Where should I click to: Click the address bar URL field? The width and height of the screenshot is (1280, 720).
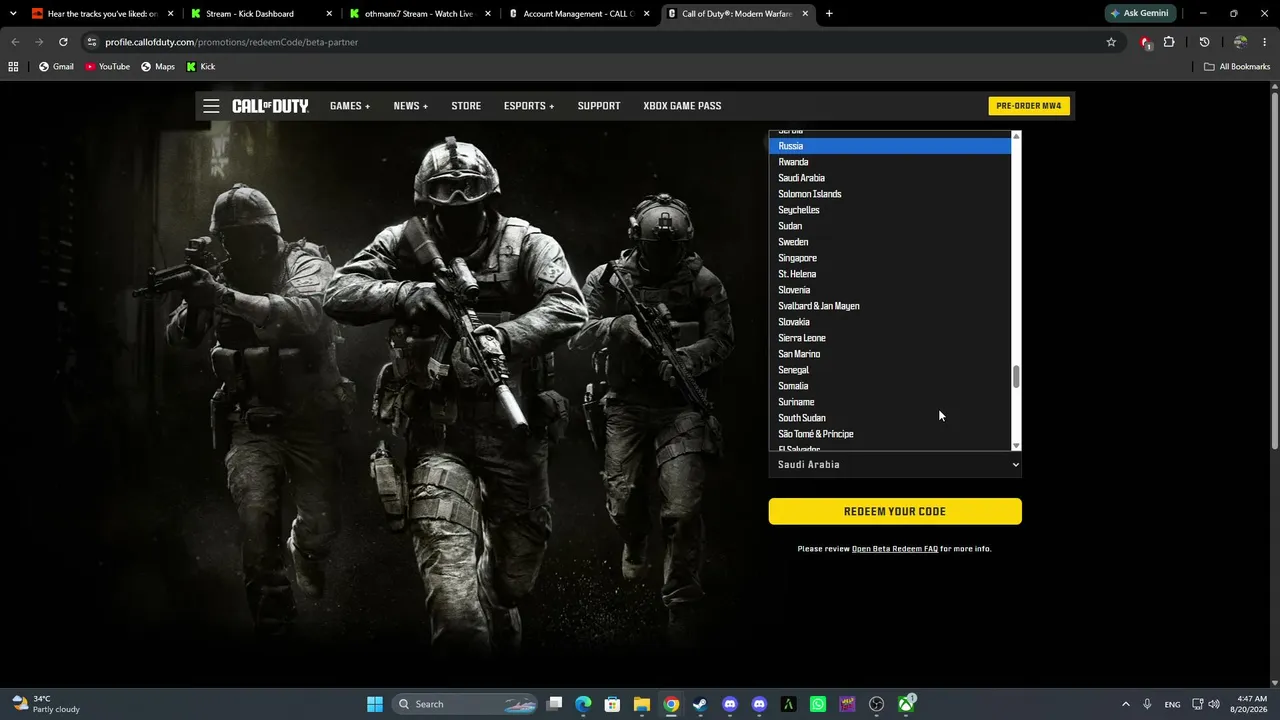click(x=590, y=42)
